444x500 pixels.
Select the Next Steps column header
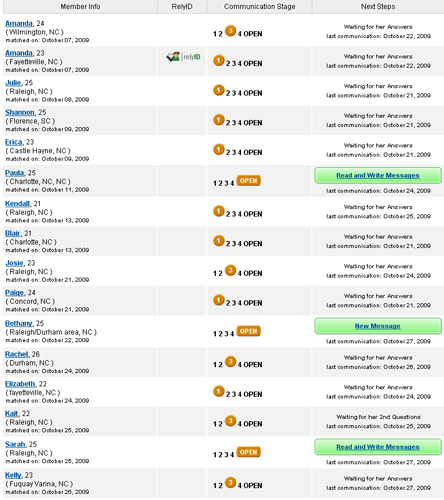[x=378, y=7]
